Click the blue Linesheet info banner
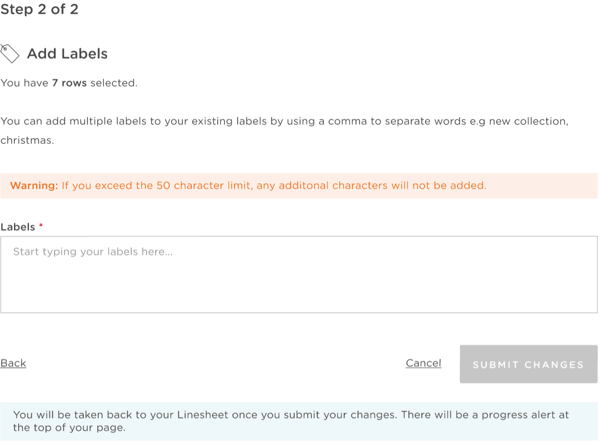Screen dimensions: 600x442 pyautogui.click(x=299, y=421)
